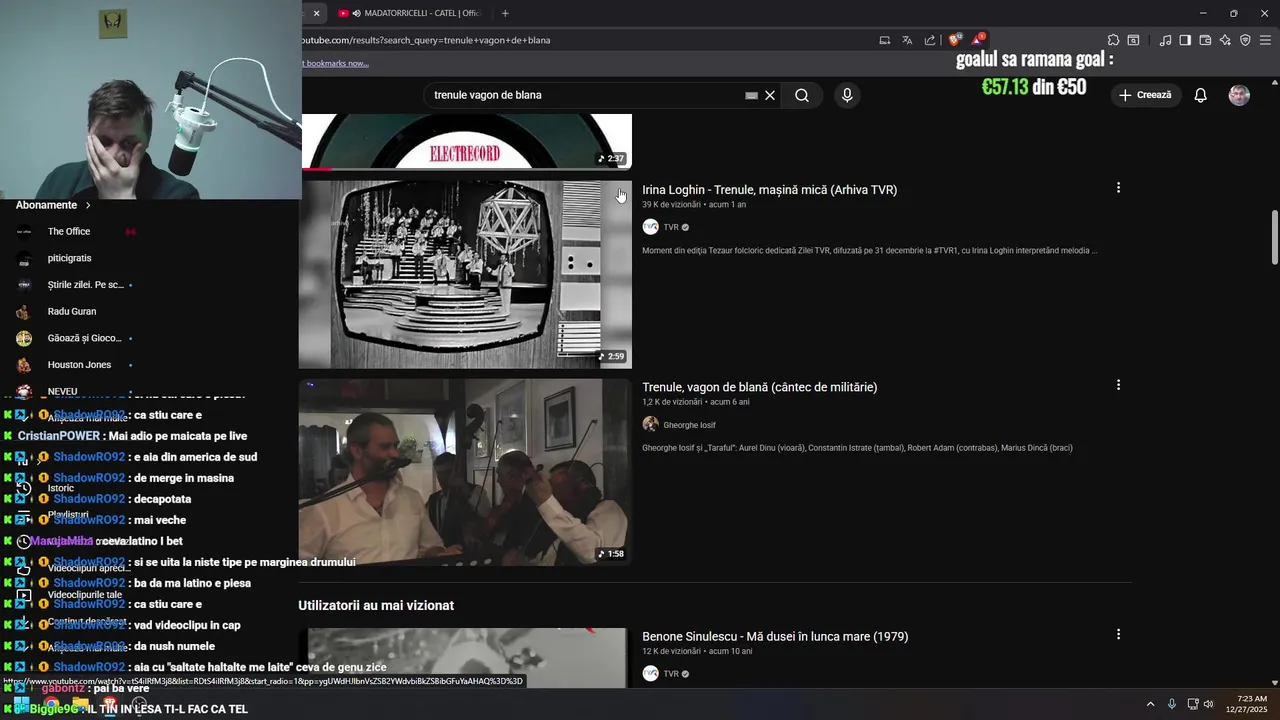Open the Electrecord video thumbnail

(465, 141)
